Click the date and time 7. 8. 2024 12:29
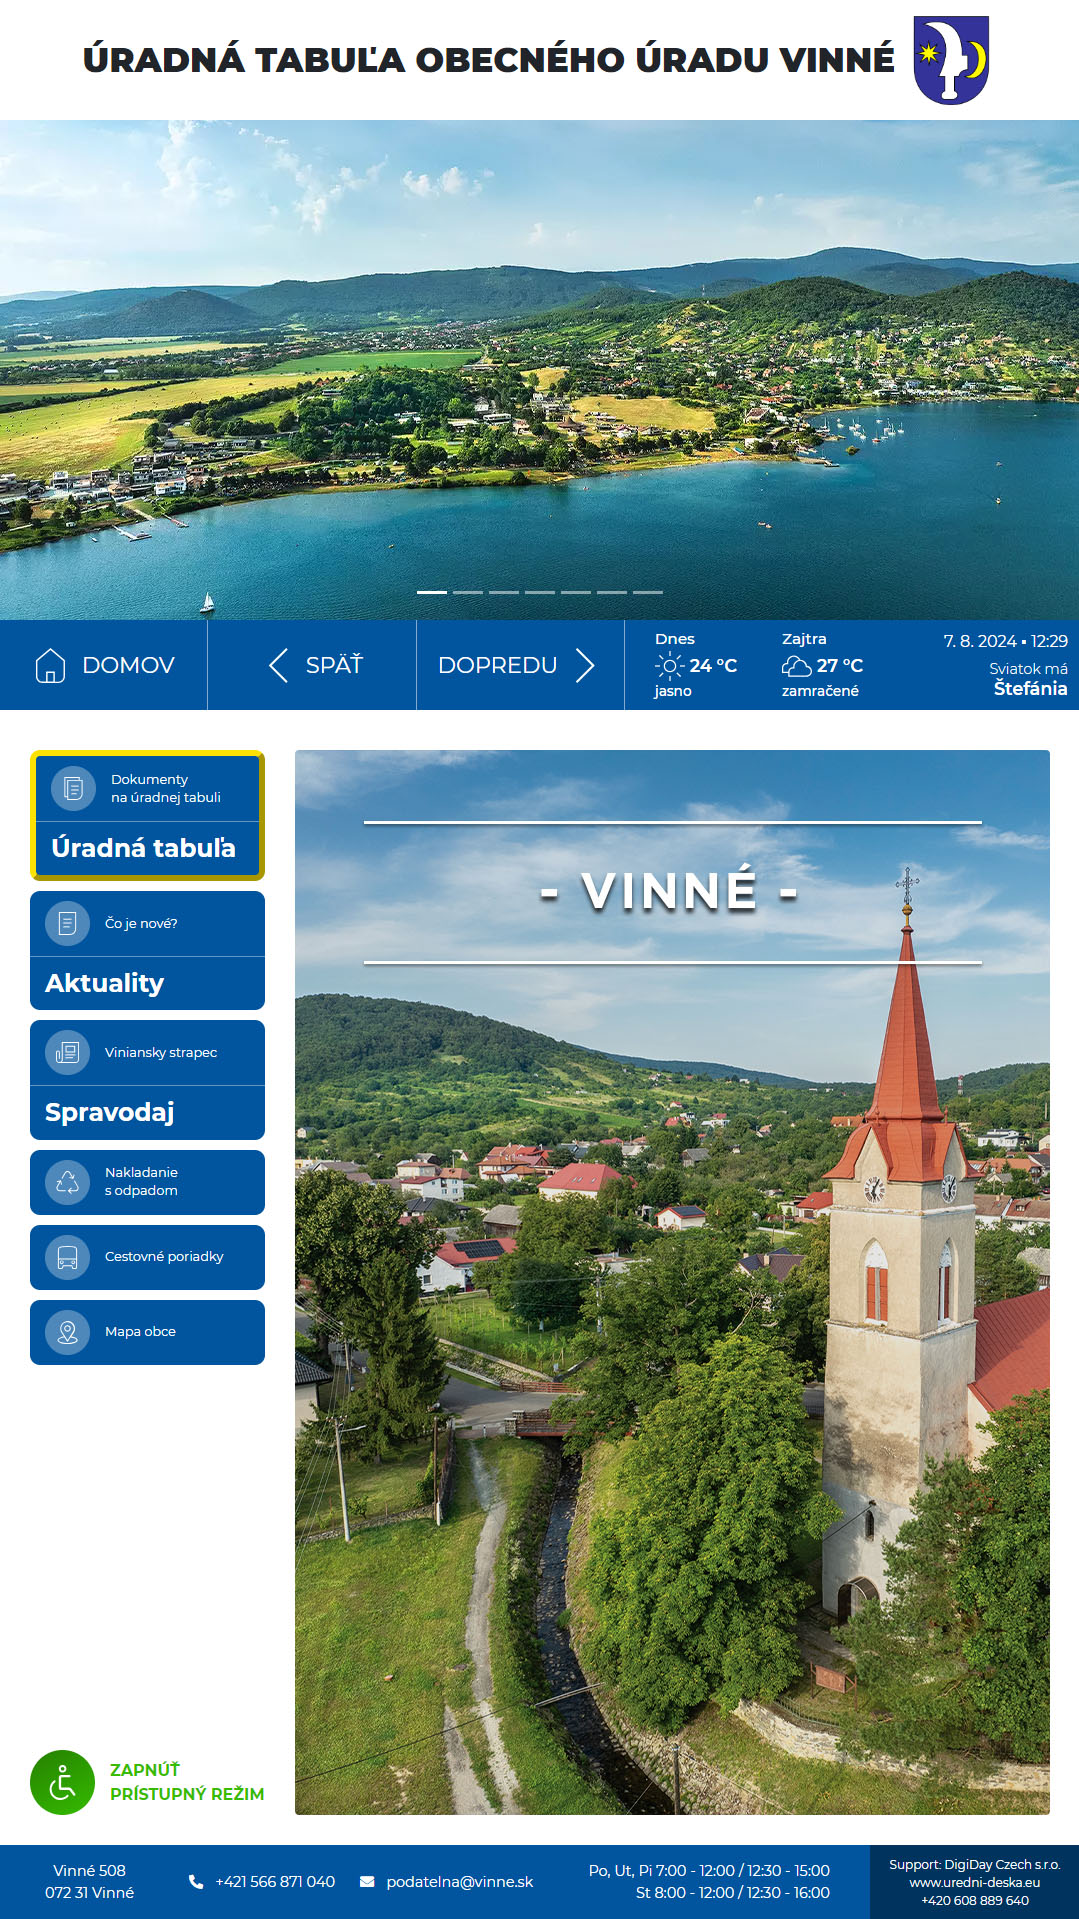The width and height of the screenshot is (1079, 1919). tap(1005, 641)
